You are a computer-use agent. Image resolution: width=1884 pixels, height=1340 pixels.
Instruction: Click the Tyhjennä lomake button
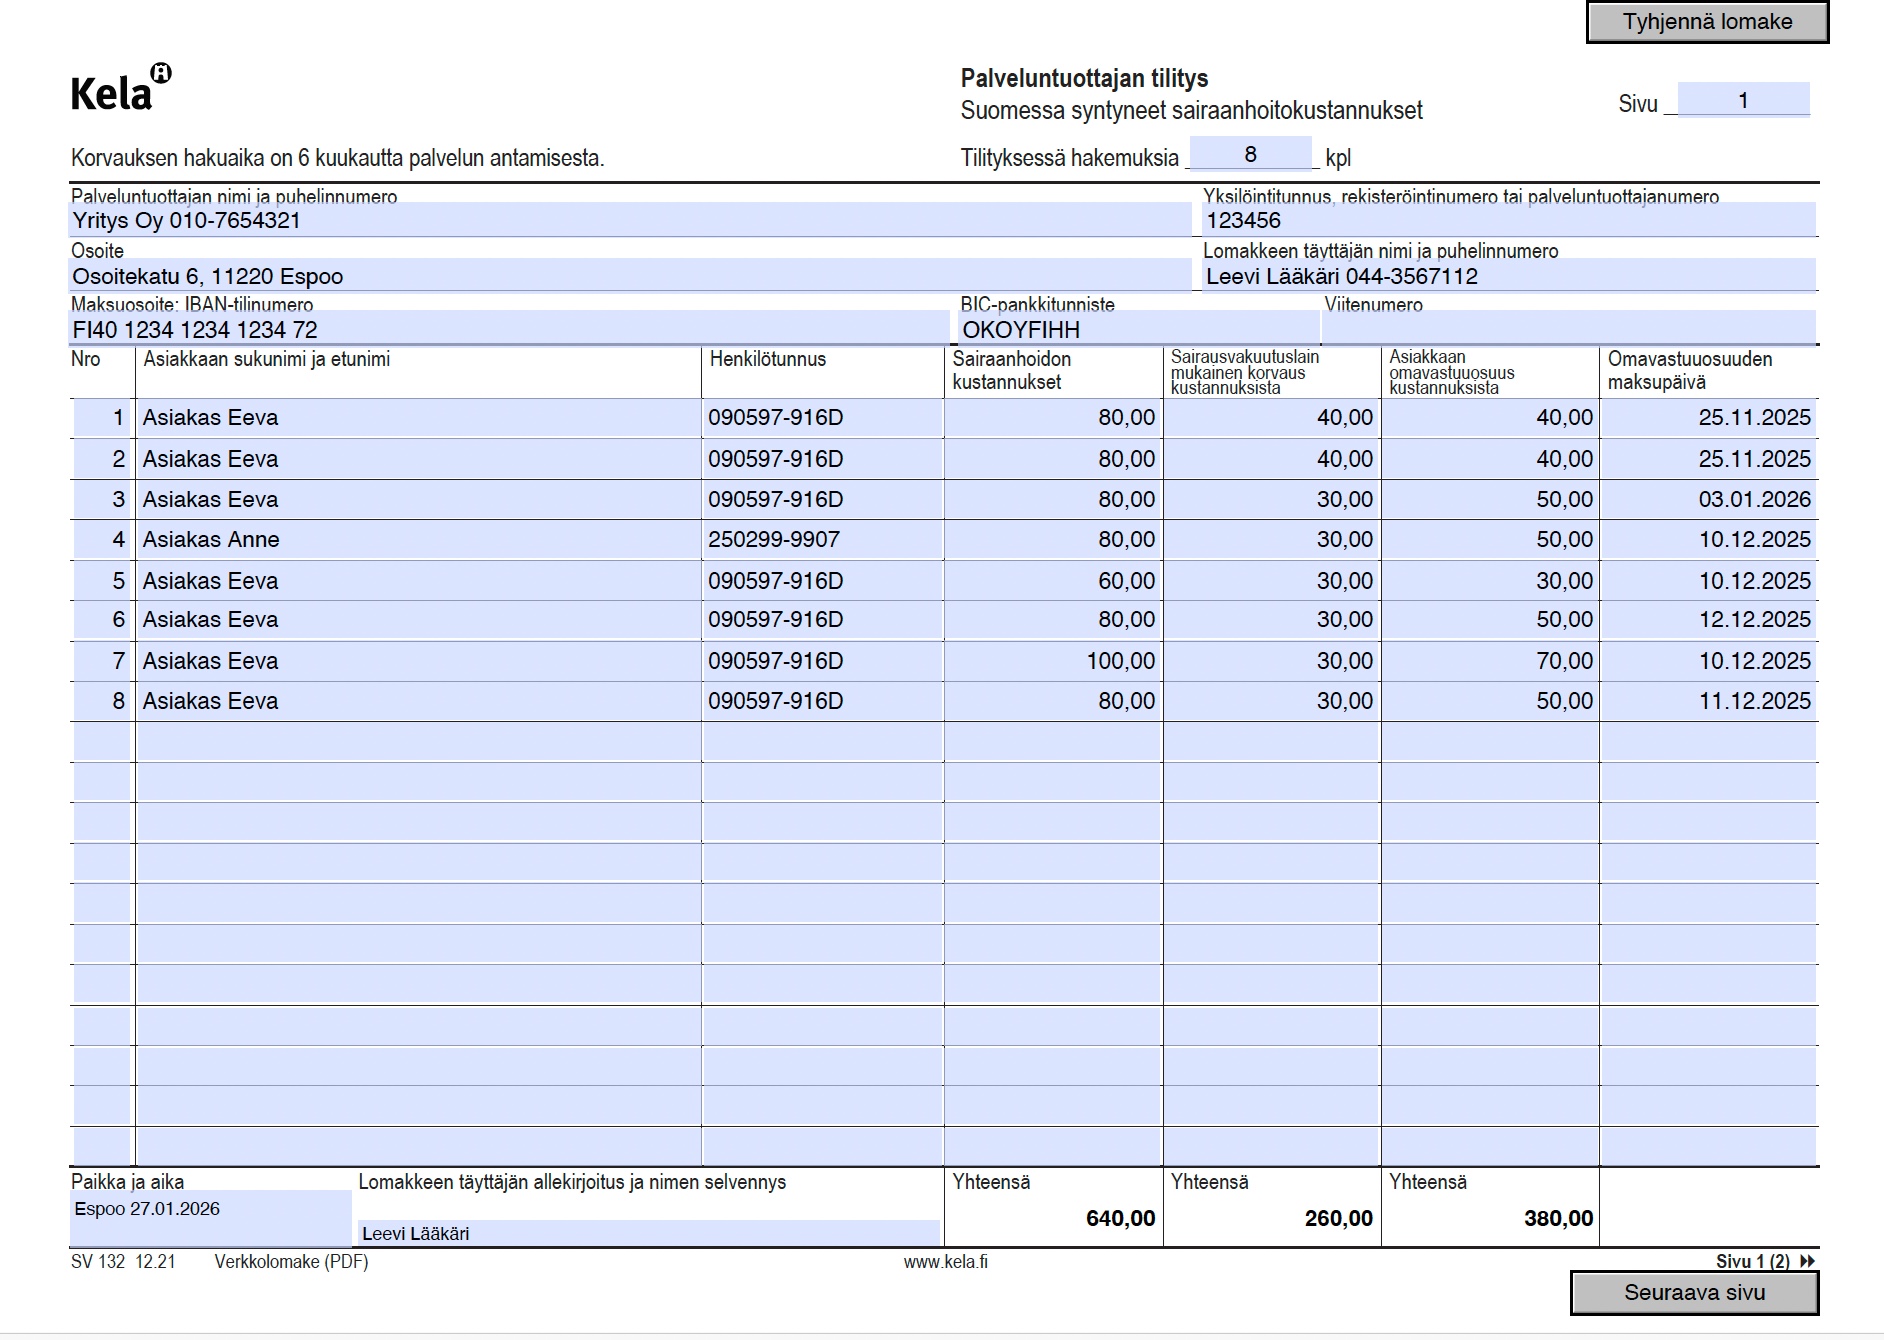[x=1706, y=22]
